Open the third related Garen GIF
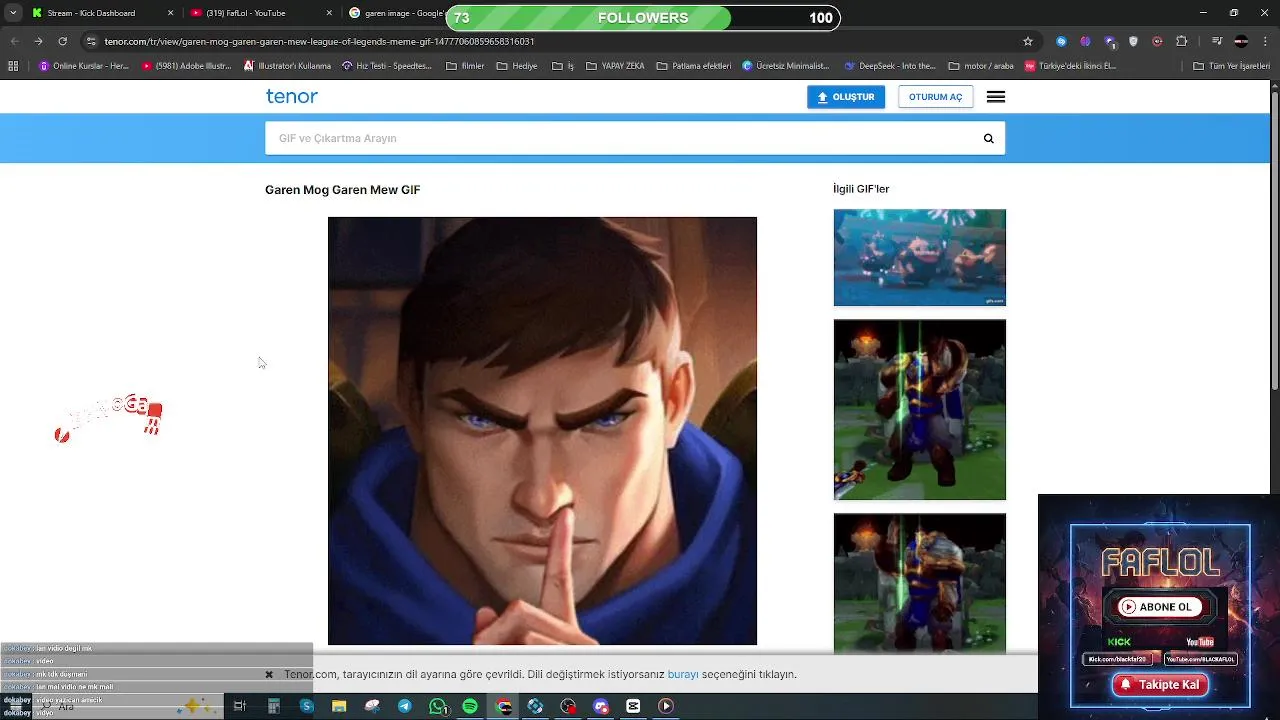 click(x=920, y=584)
